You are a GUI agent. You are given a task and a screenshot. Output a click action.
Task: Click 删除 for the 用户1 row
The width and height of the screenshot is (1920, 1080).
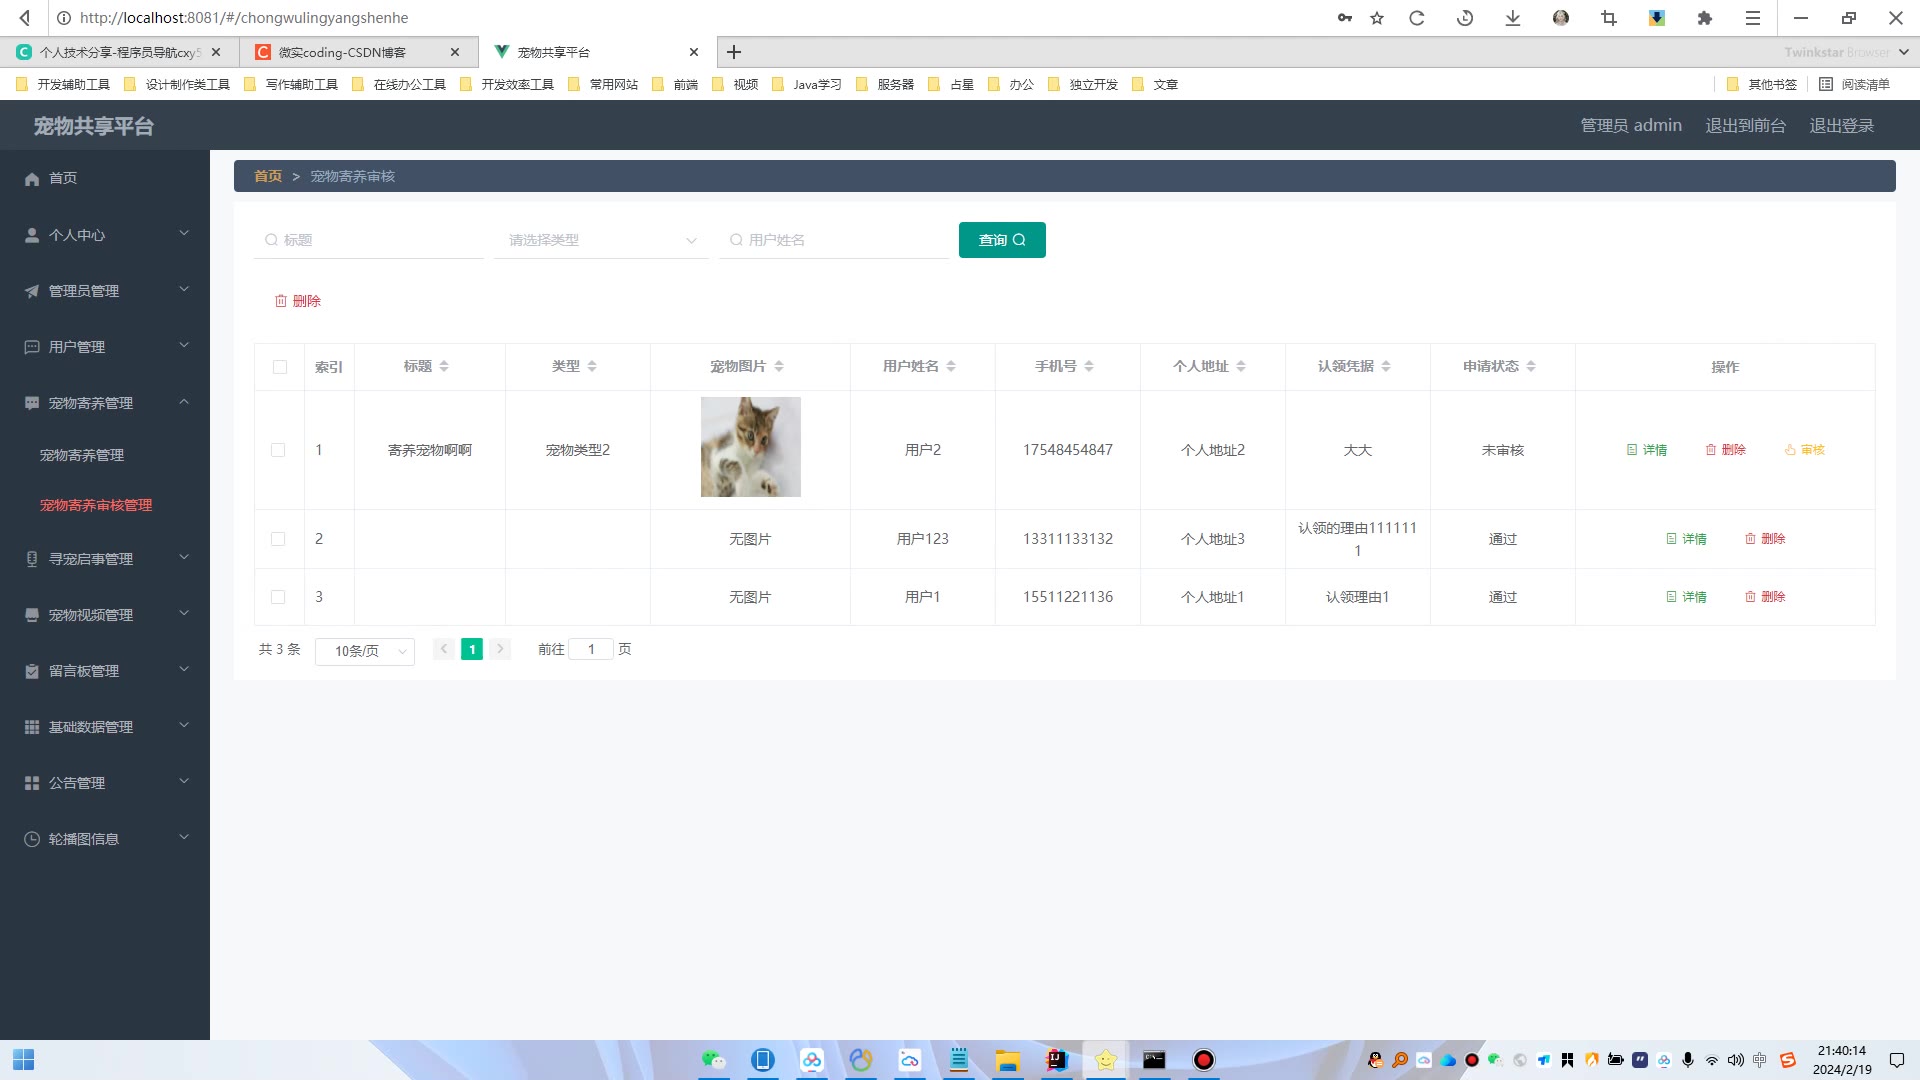click(x=1765, y=597)
